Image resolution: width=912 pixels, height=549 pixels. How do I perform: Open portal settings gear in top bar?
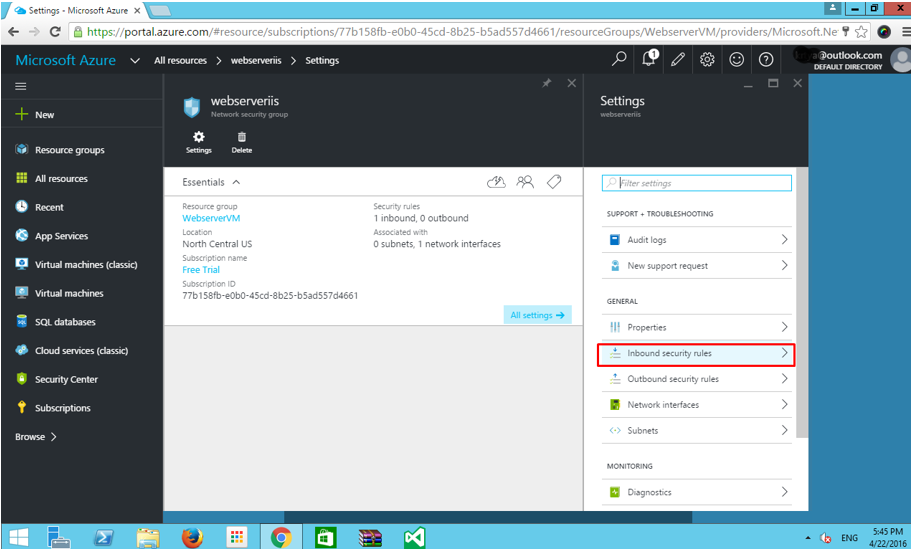pos(707,59)
